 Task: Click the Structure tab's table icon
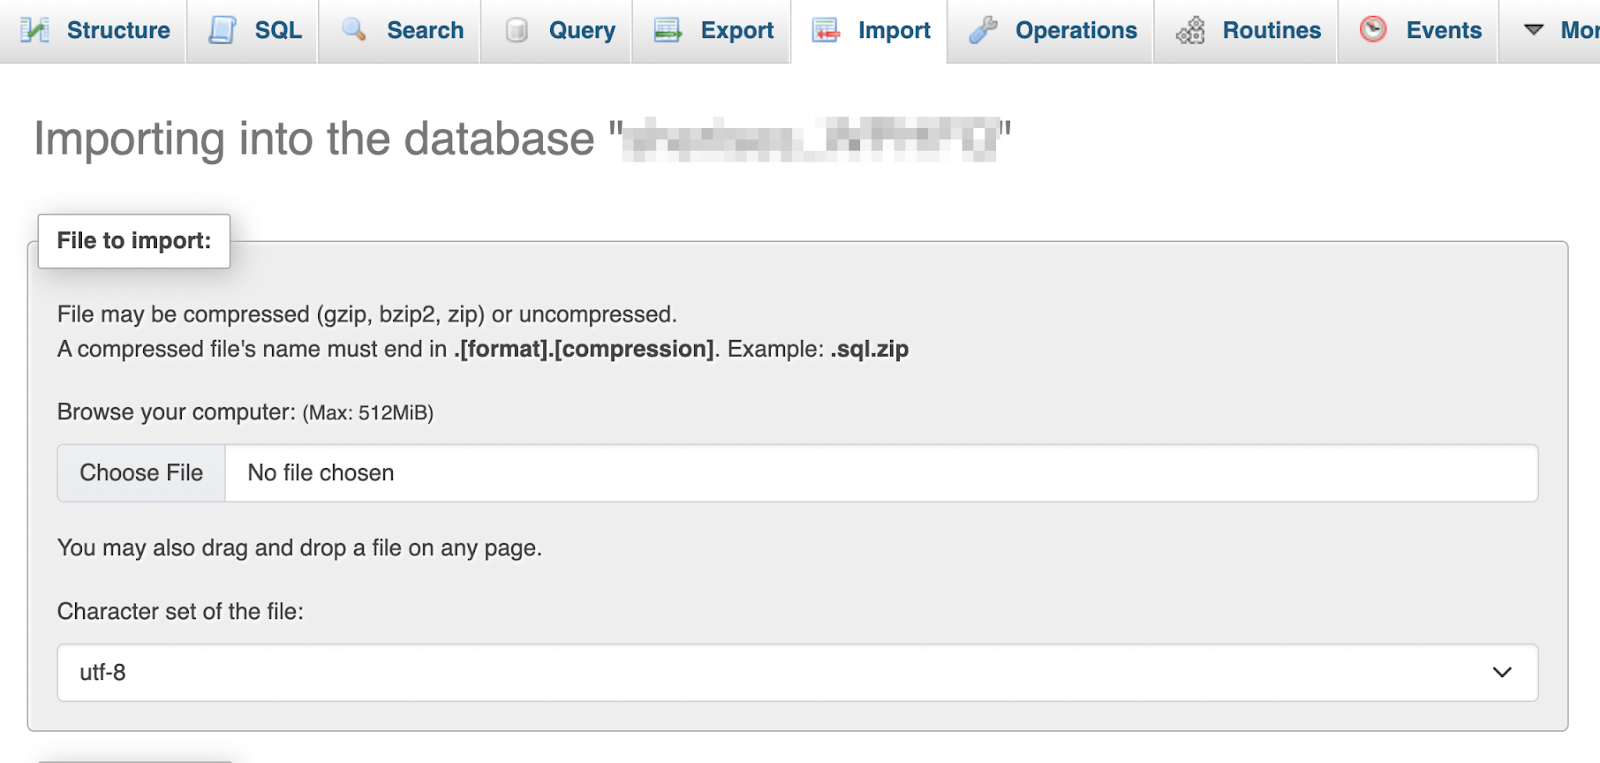click(x=35, y=30)
